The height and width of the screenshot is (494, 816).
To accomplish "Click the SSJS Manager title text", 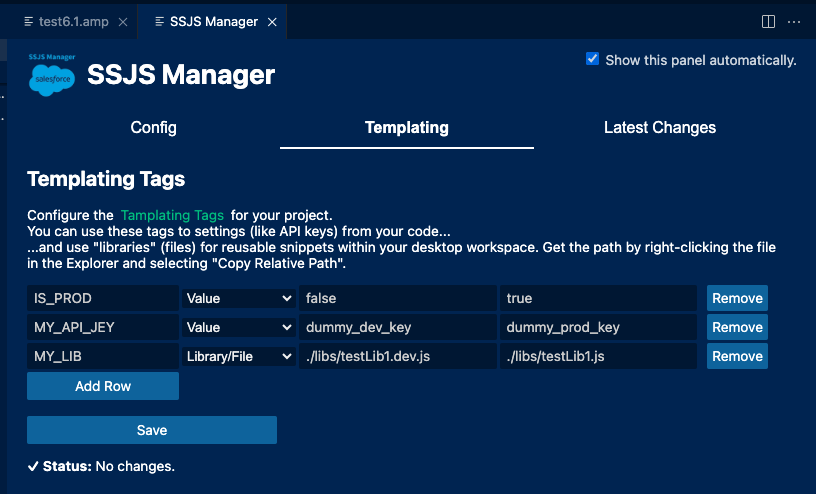I will (181, 74).
